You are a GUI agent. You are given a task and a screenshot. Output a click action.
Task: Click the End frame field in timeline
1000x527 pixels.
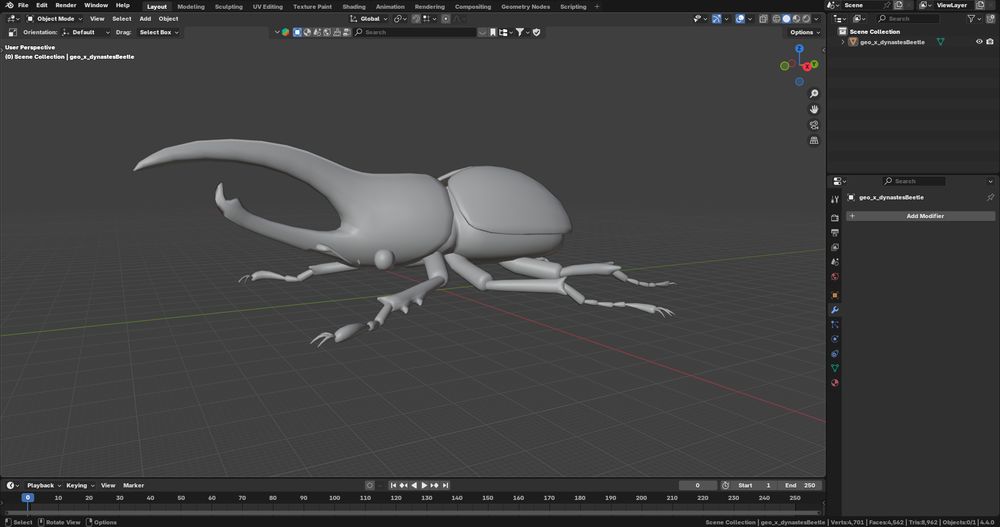point(799,485)
